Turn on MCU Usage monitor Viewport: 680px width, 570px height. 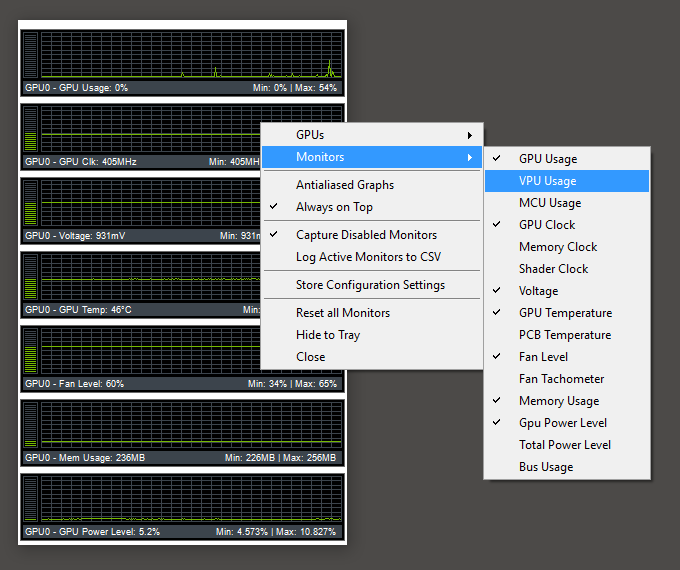click(x=549, y=203)
